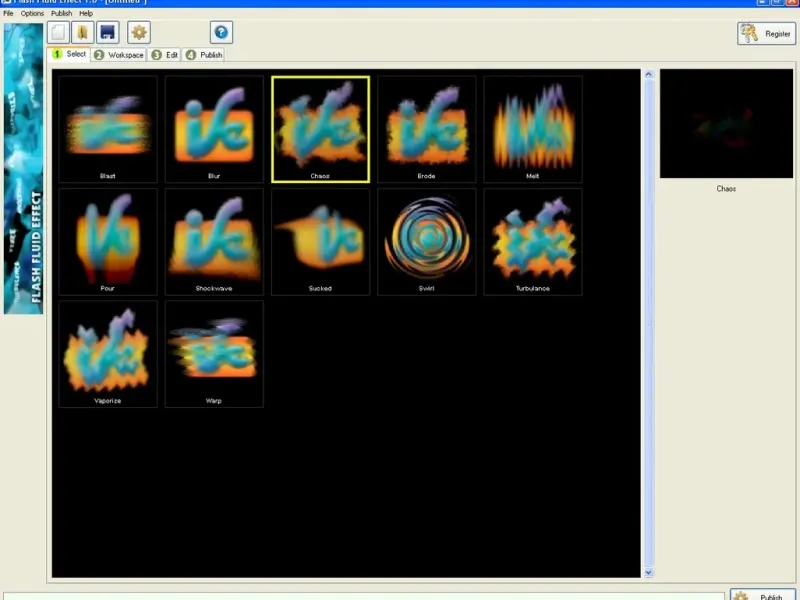Image resolution: width=800 pixels, height=600 pixels.
Task: Switch to the Workspace tab
Action: pos(119,55)
